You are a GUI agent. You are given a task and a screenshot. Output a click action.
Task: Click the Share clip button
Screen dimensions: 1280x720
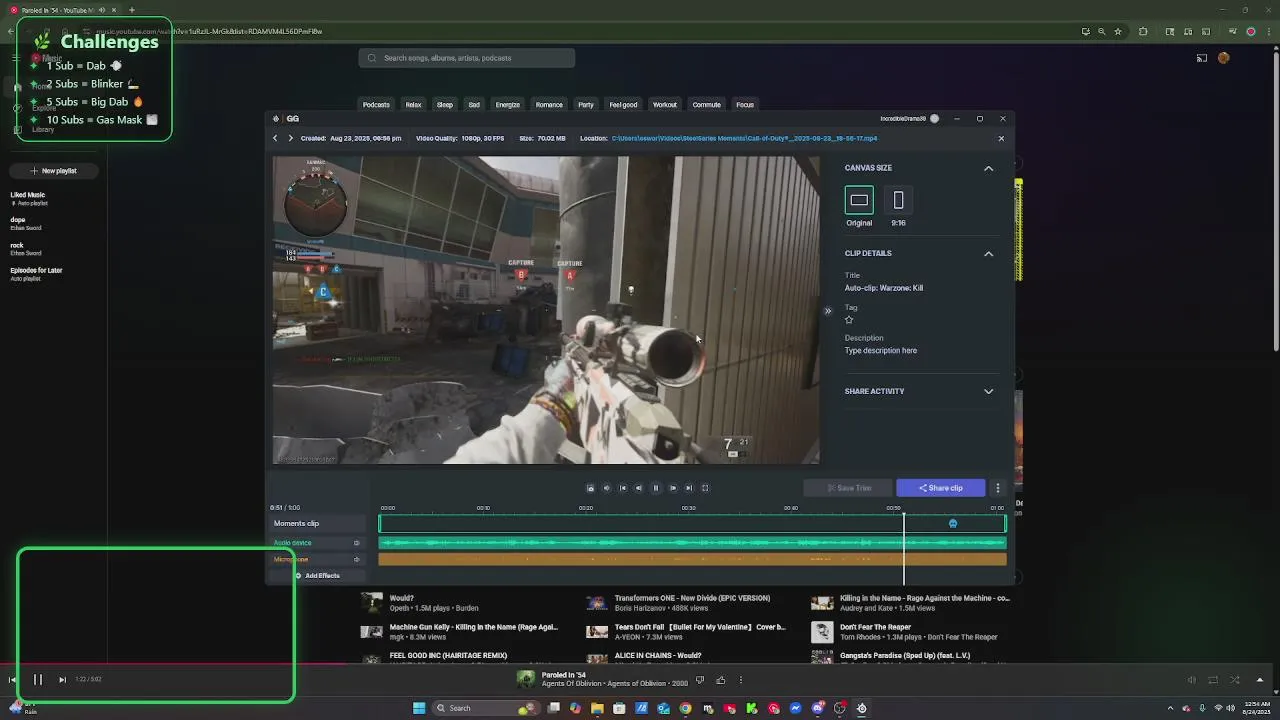point(940,488)
